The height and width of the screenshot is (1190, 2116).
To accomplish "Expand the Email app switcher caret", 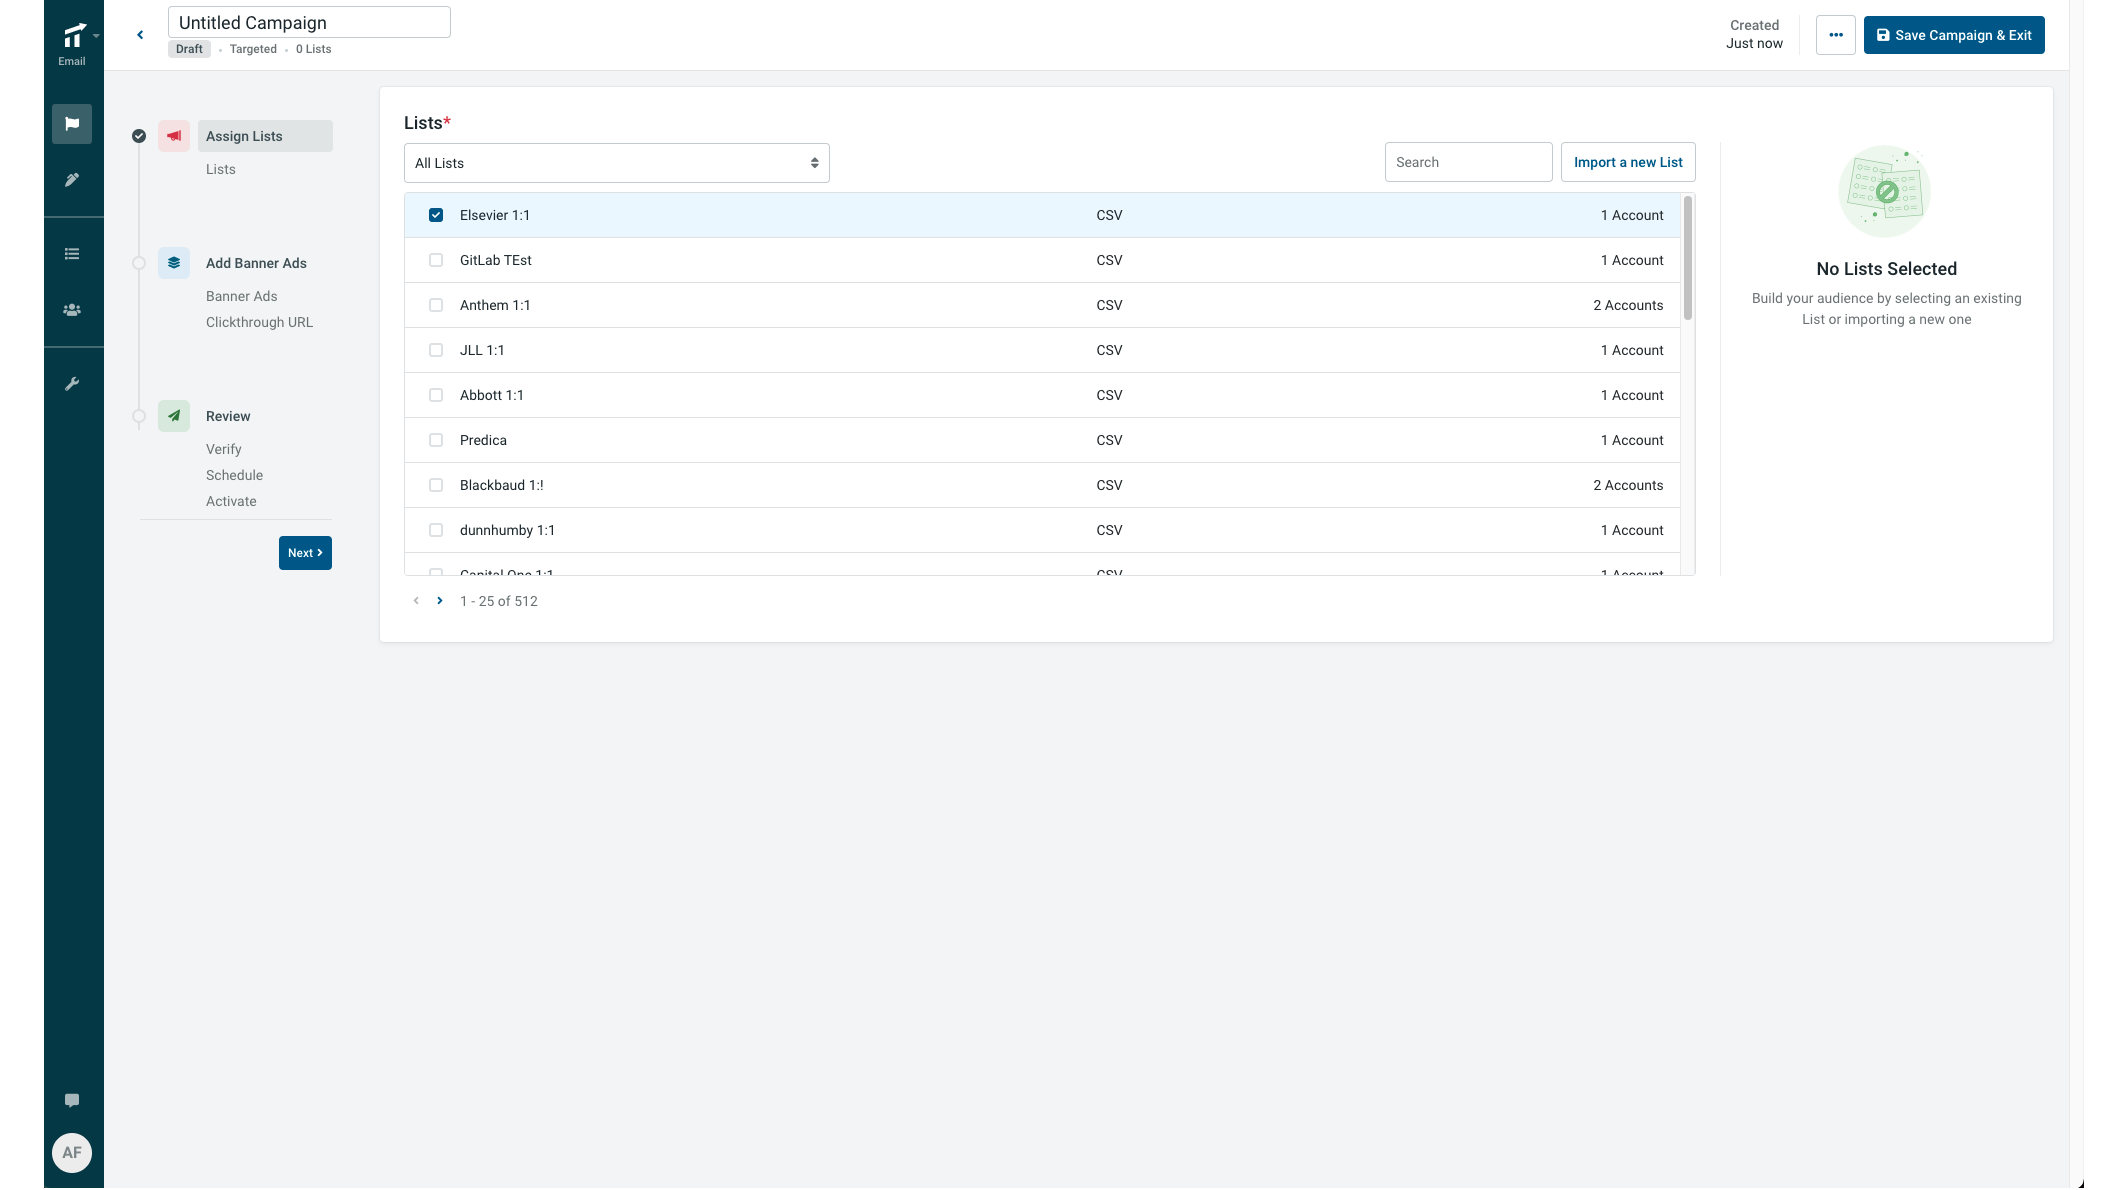I will [x=96, y=34].
